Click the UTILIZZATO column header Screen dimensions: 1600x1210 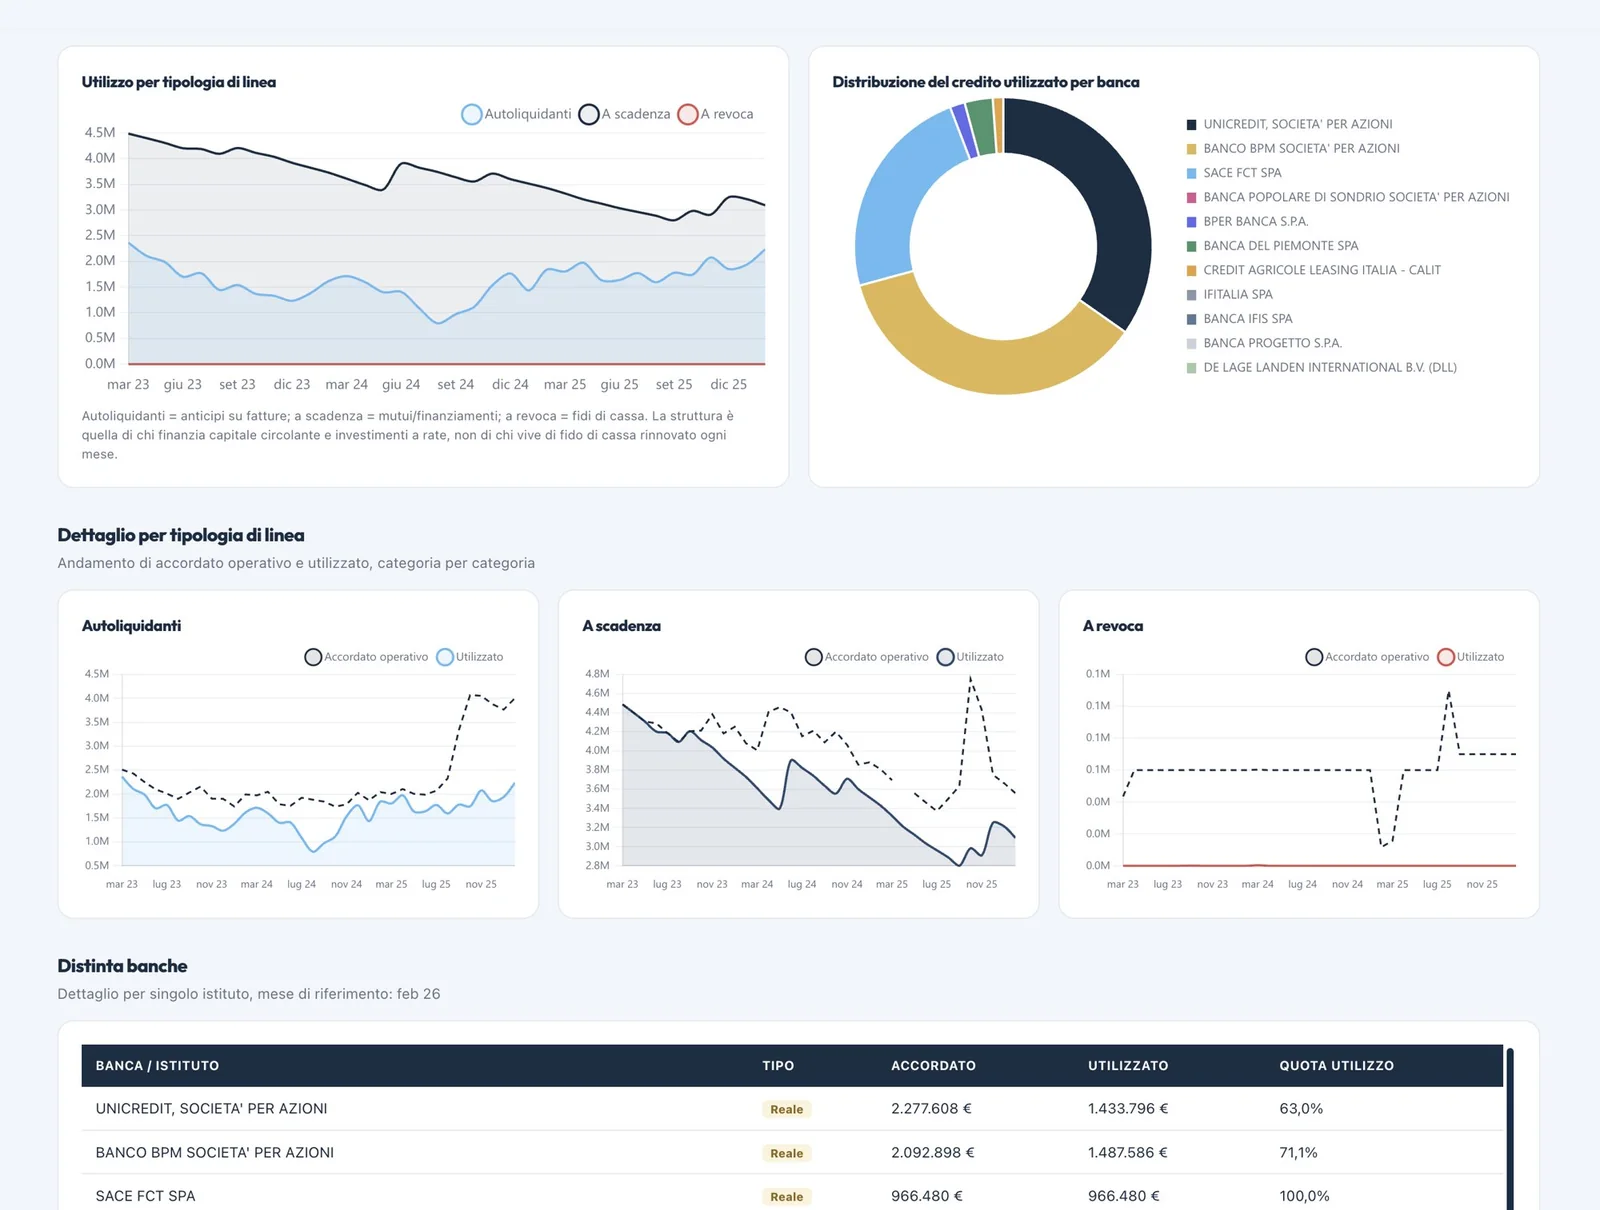pyautogui.click(x=1128, y=1066)
